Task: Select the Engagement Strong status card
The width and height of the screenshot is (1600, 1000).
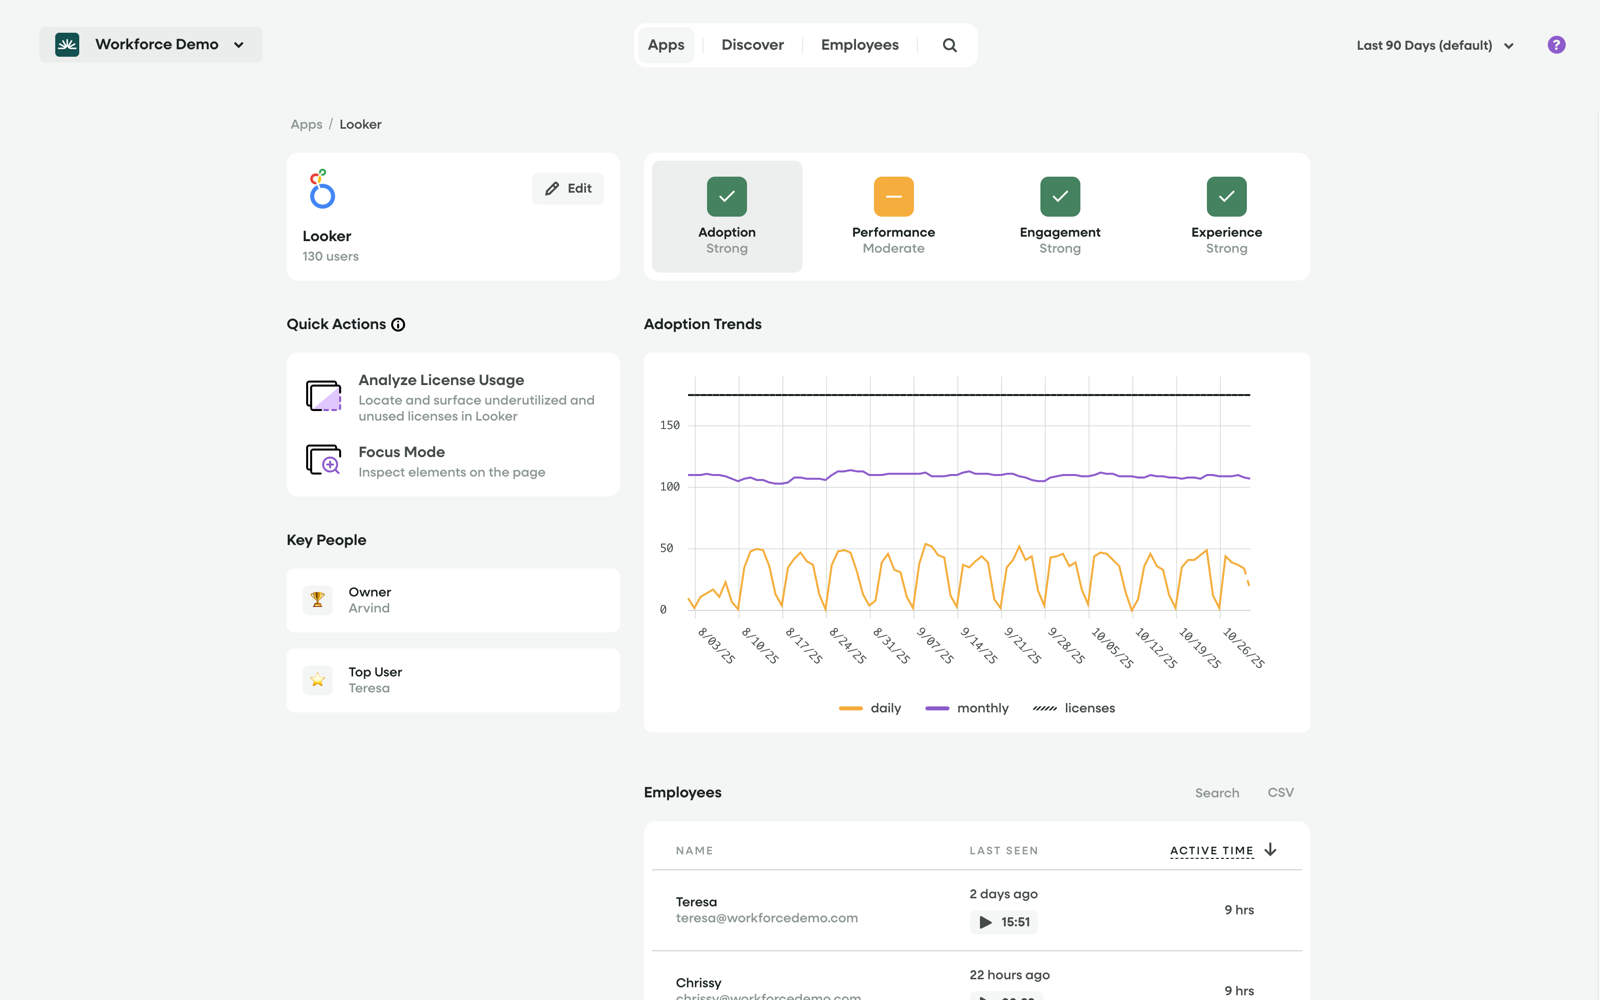Action: (x=1059, y=216)
